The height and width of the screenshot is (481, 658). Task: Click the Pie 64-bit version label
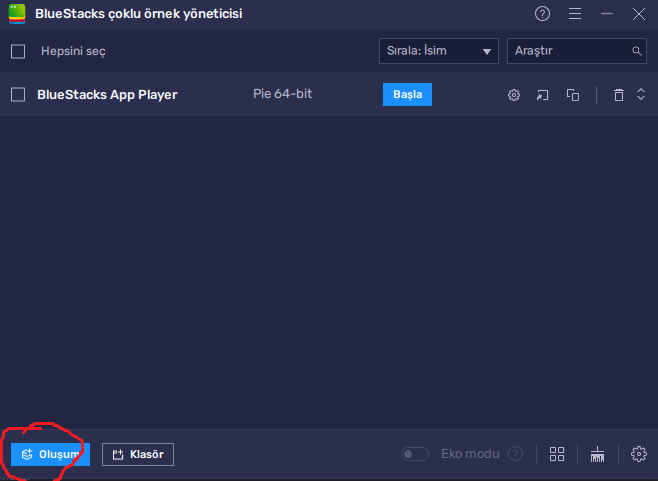pos(282,94)
